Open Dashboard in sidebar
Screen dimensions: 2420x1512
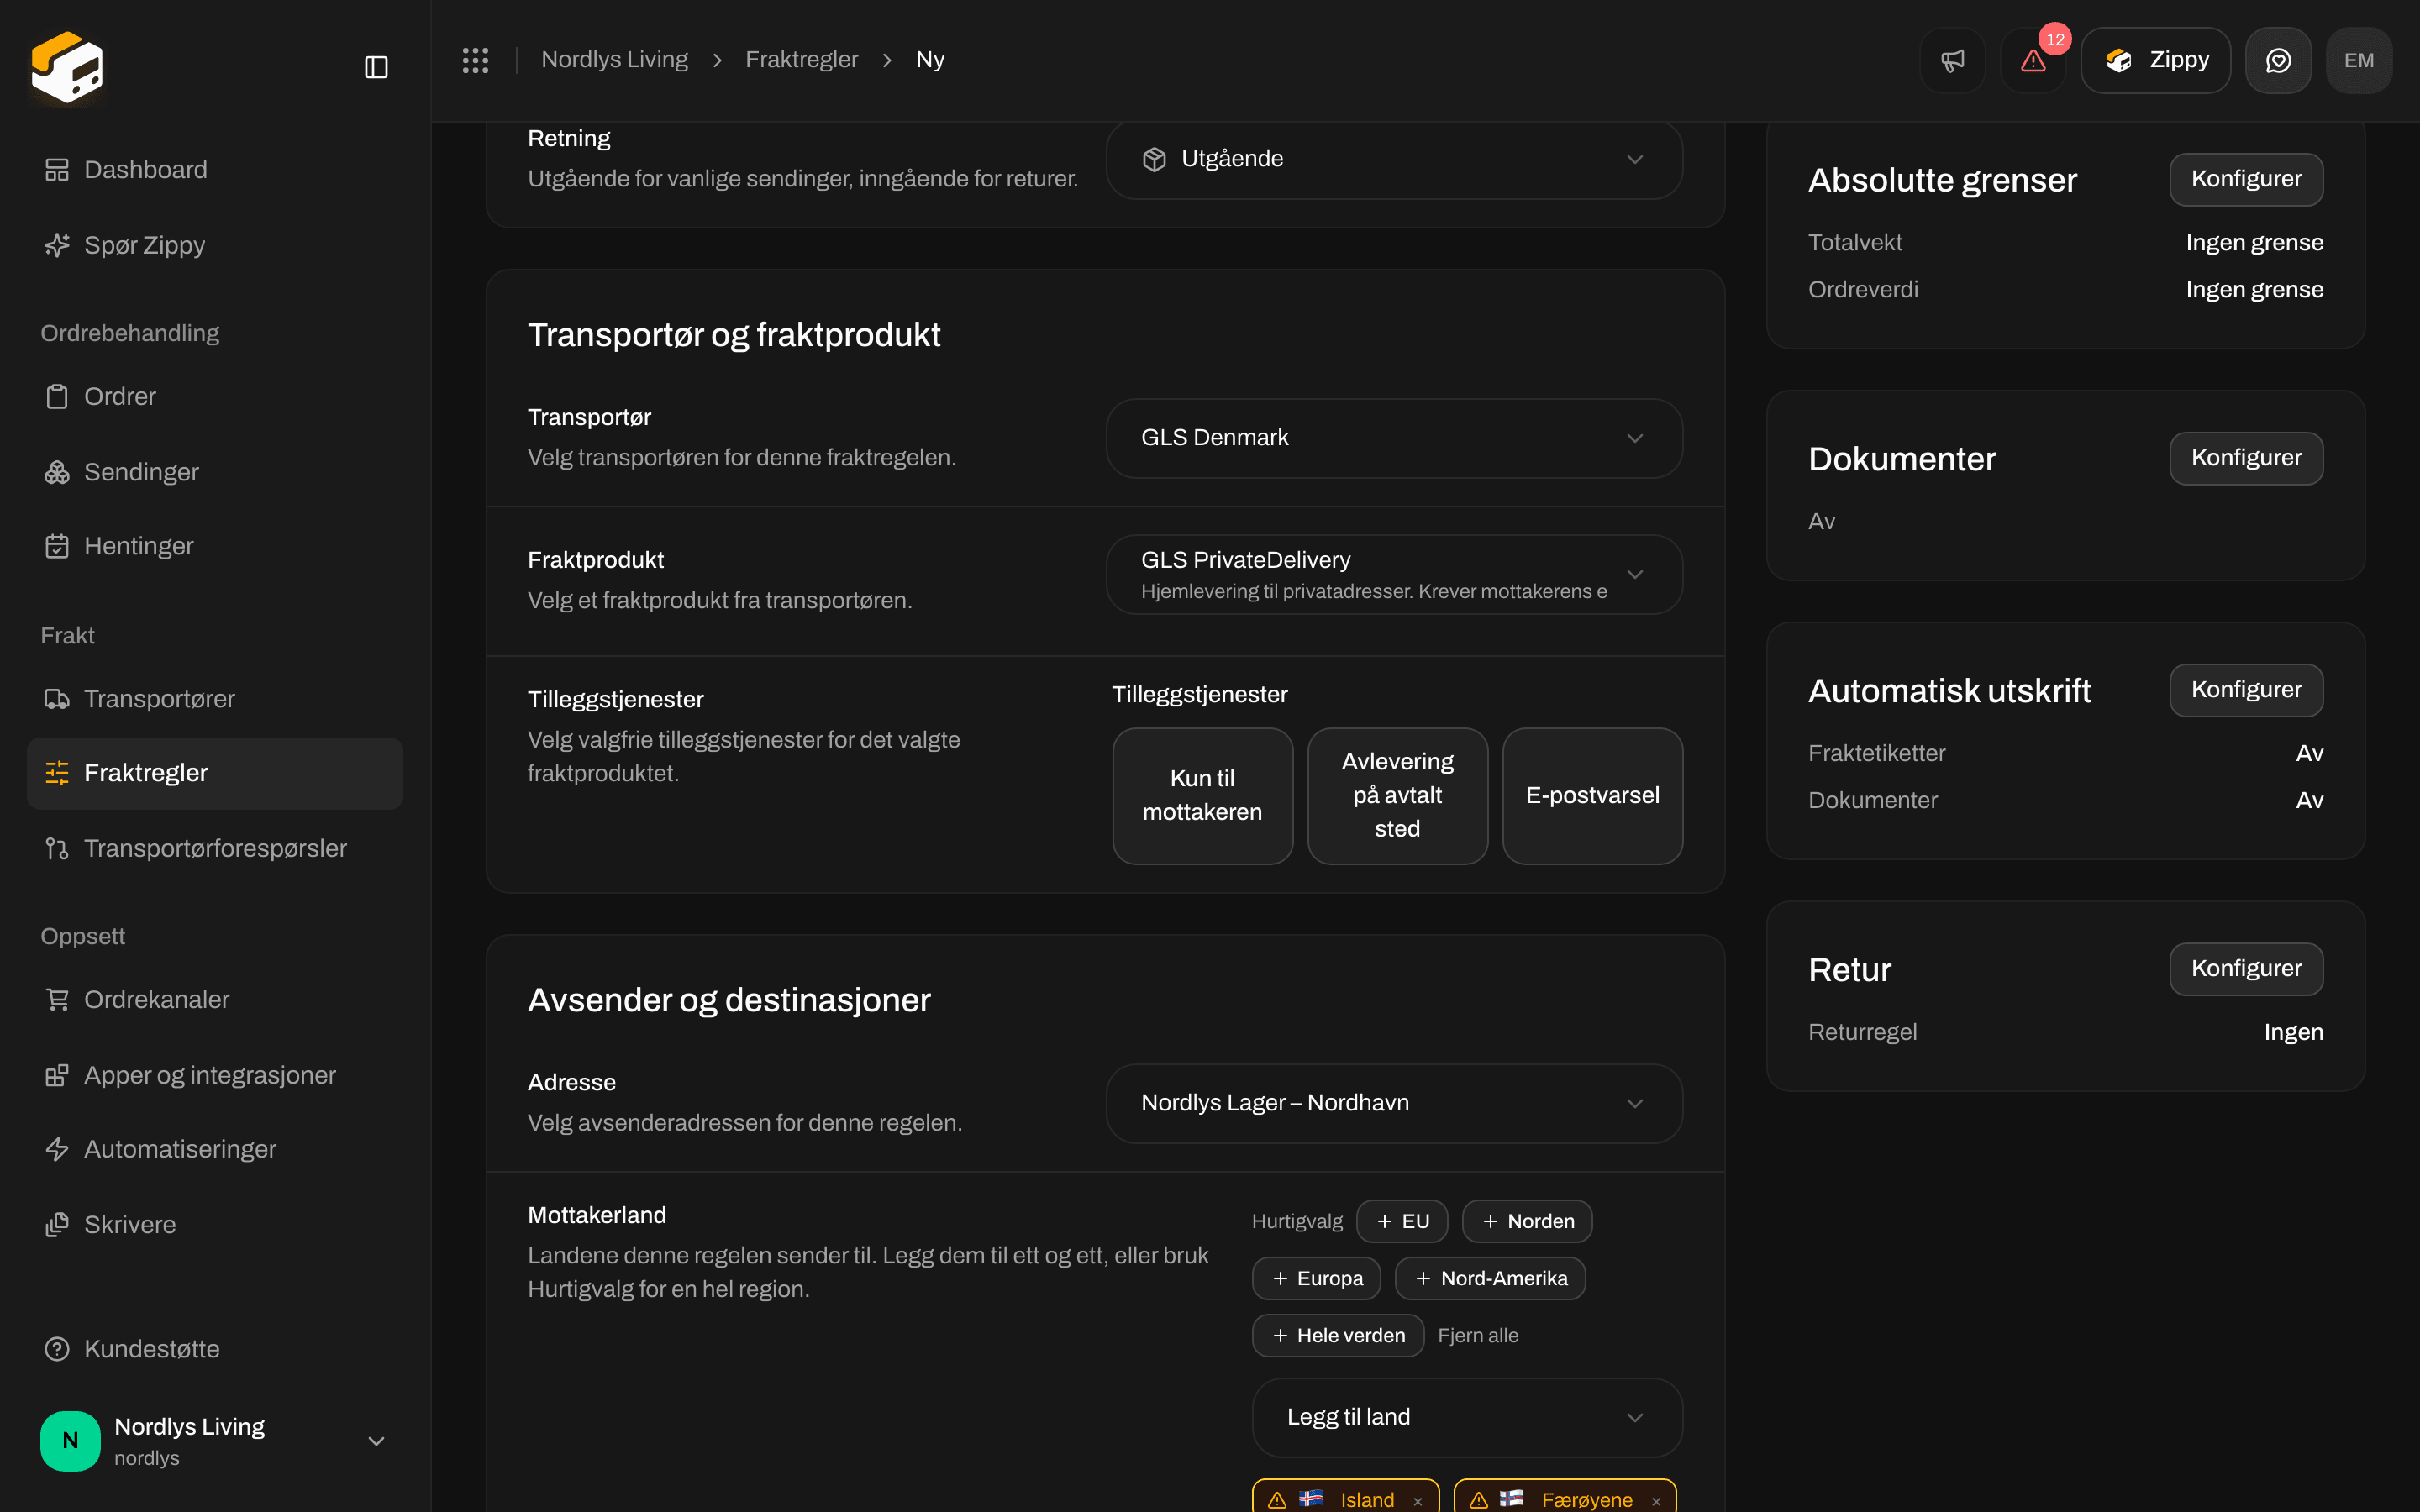point(215,170)
